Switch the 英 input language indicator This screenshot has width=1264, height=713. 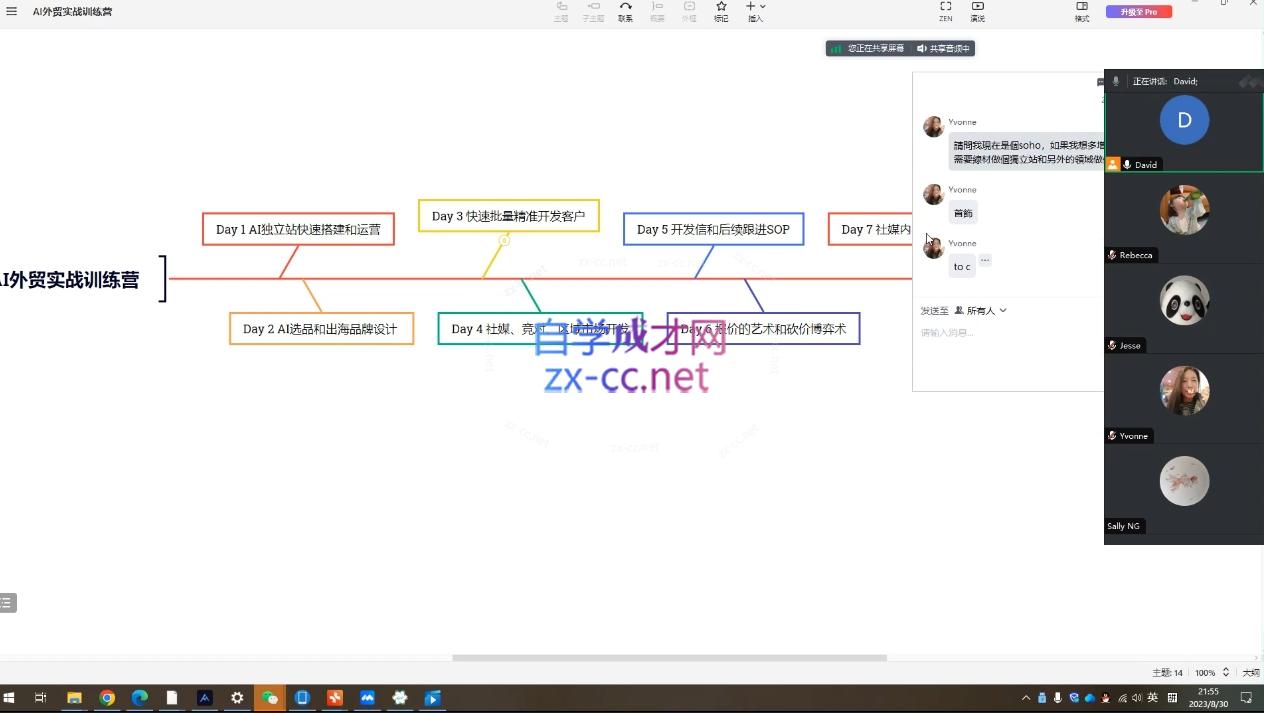1152,698
